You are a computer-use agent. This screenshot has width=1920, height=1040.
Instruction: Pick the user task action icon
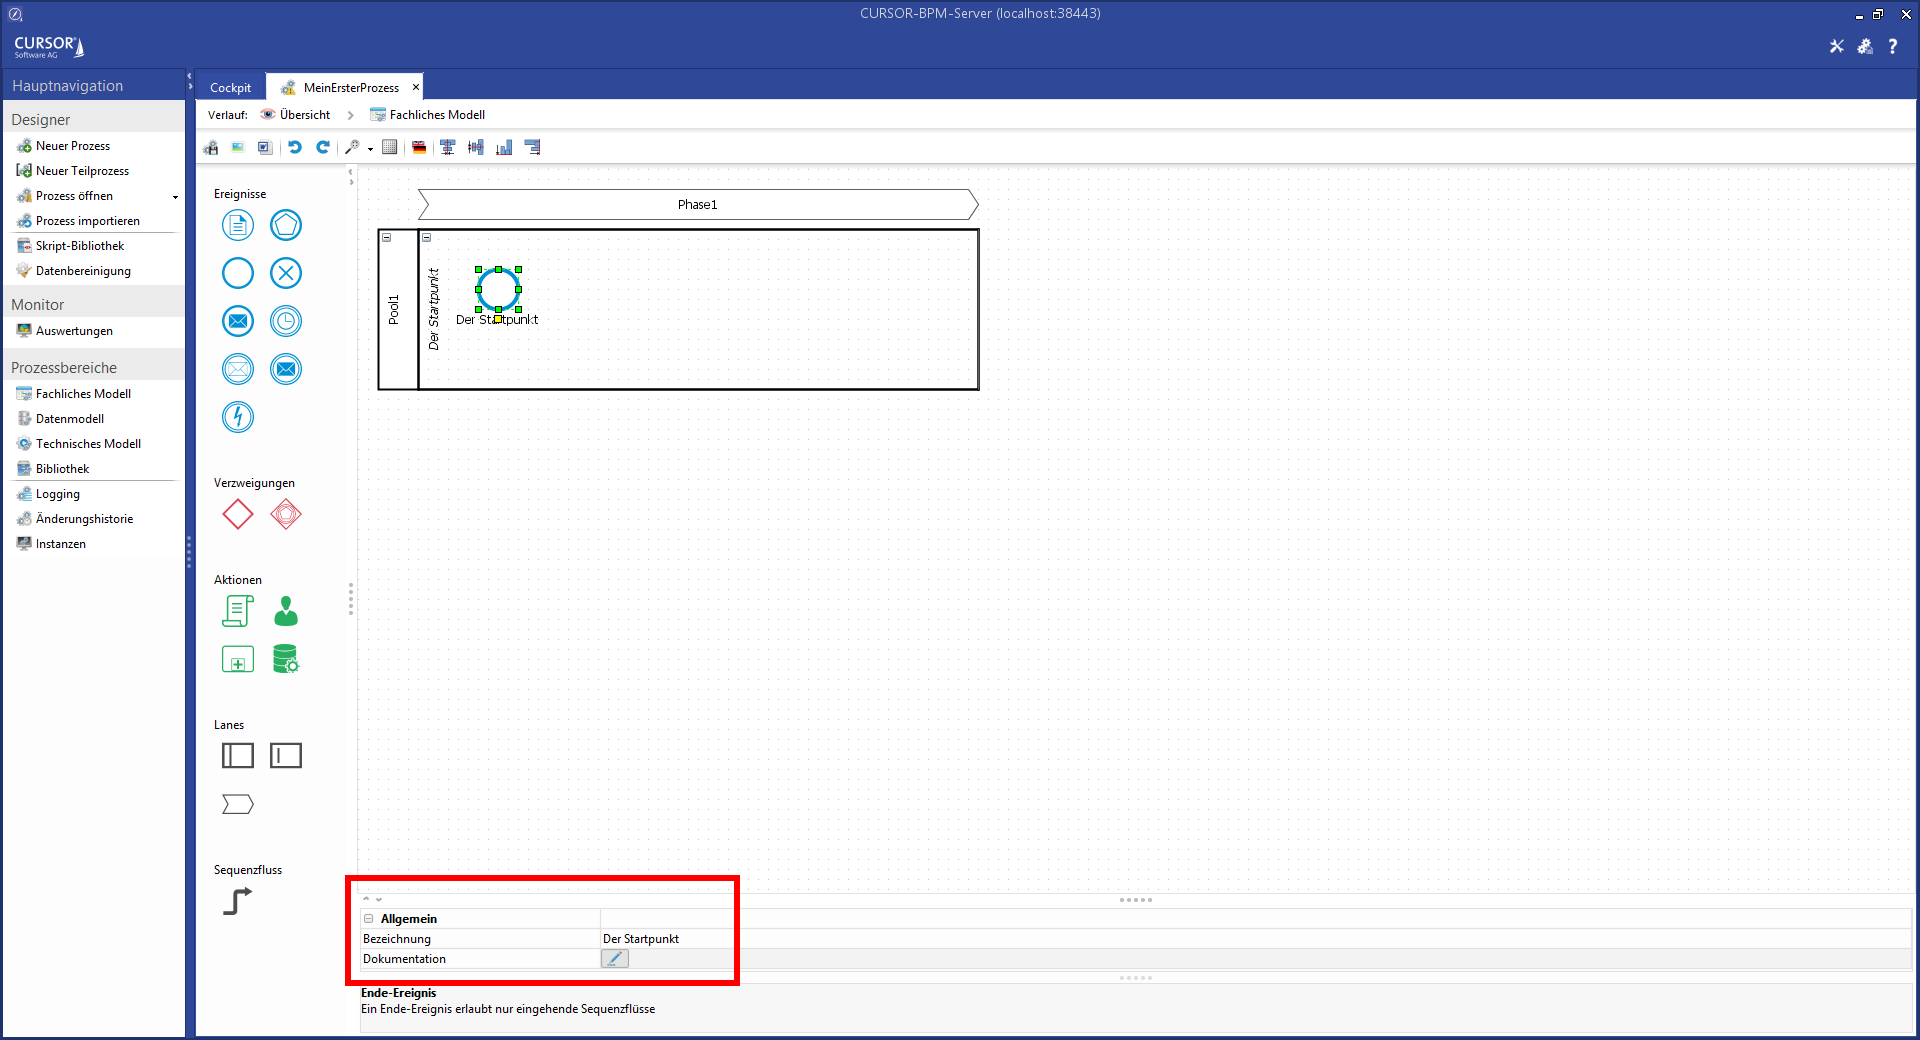286,611
